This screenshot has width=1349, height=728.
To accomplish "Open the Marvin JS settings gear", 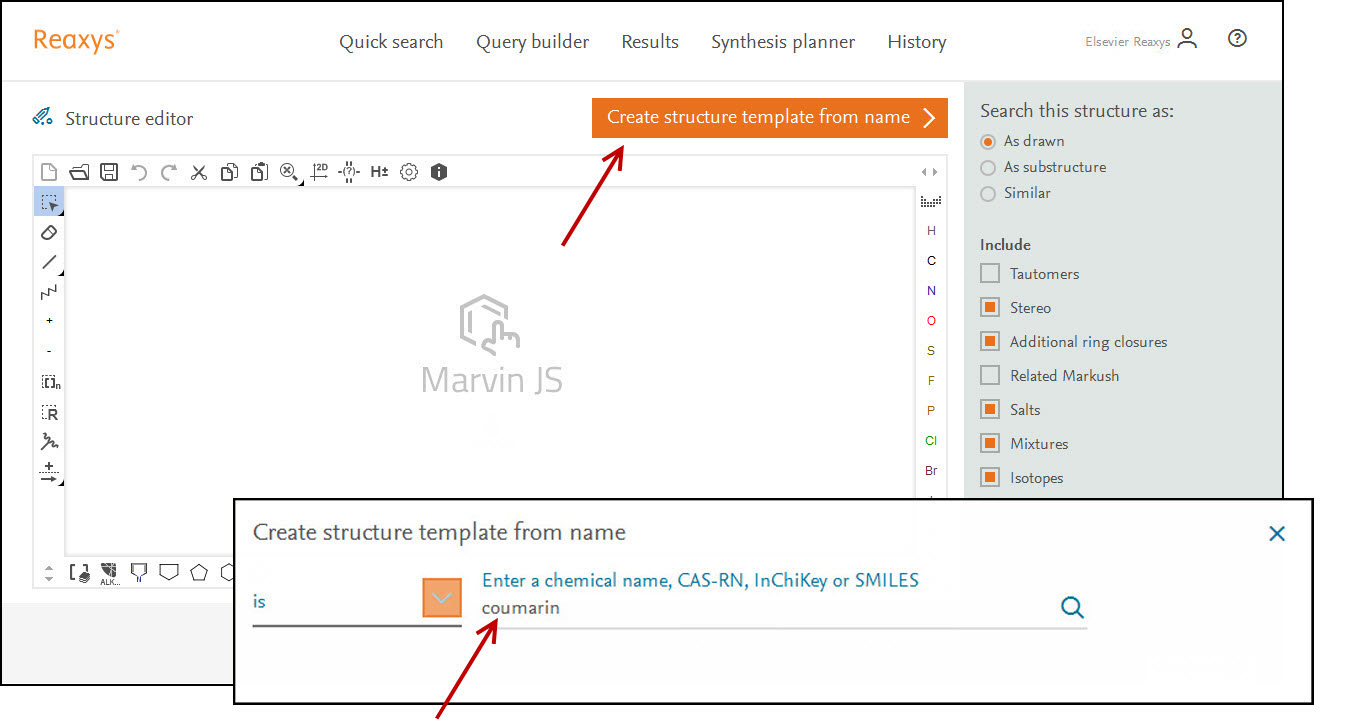I will (x=409, y=172).
